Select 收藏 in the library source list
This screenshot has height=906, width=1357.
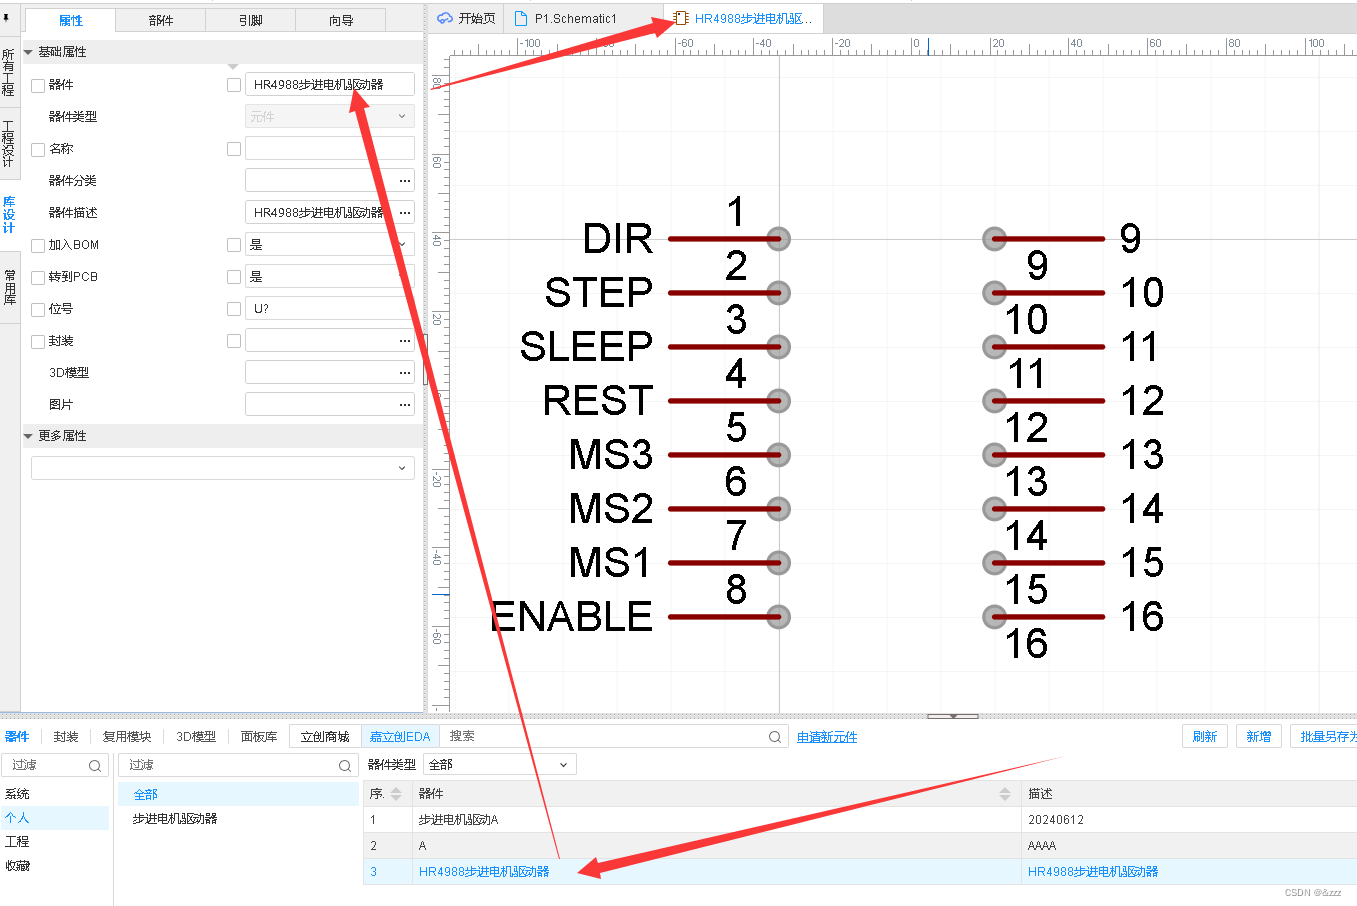(17, 866)
